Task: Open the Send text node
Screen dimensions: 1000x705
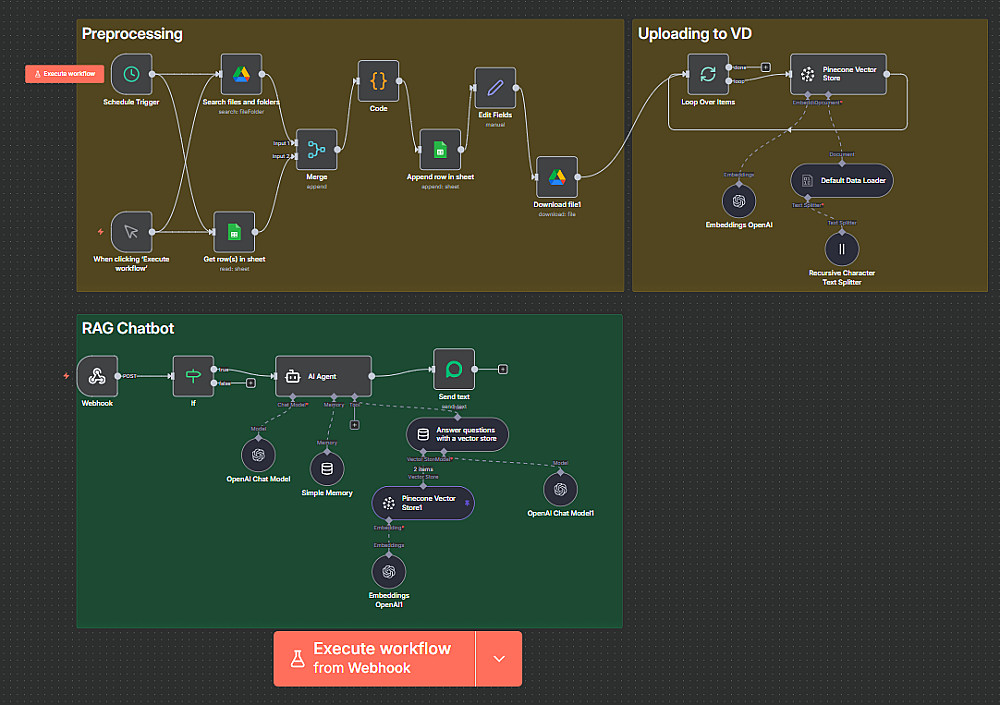Action: point(454,369)
